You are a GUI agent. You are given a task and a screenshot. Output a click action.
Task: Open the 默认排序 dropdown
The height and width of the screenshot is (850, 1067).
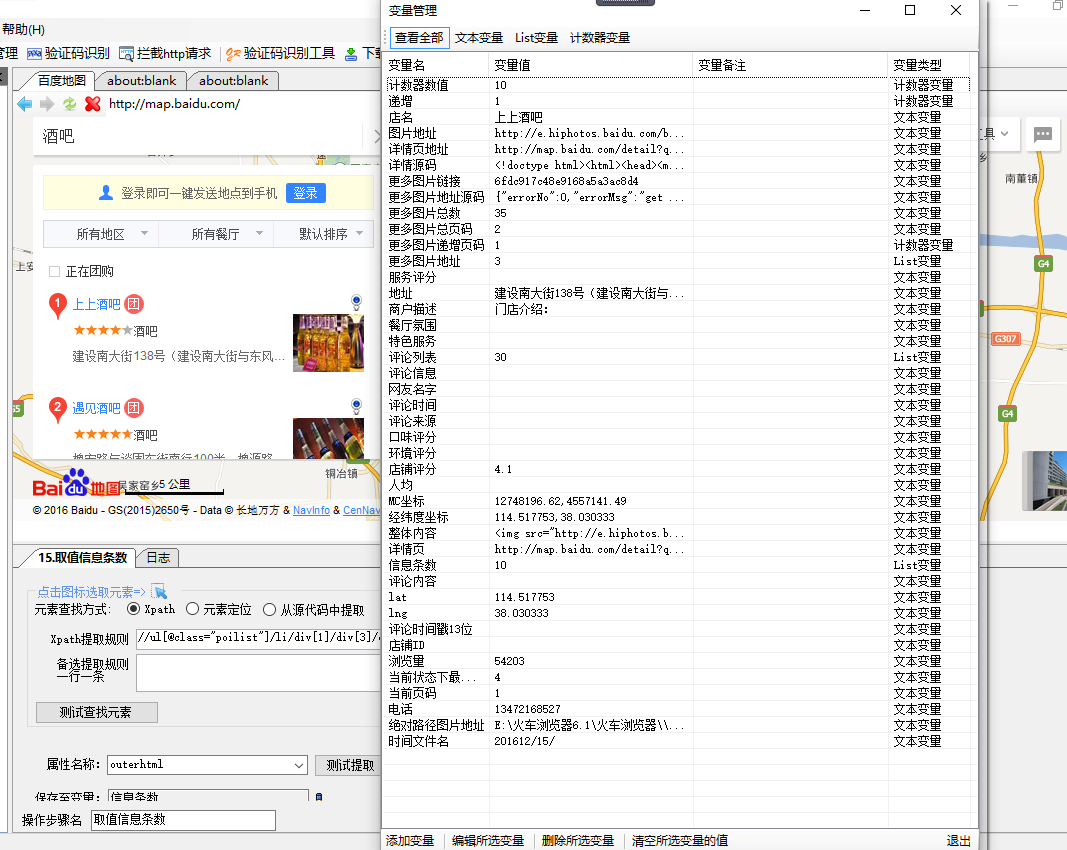coord(323,234)
